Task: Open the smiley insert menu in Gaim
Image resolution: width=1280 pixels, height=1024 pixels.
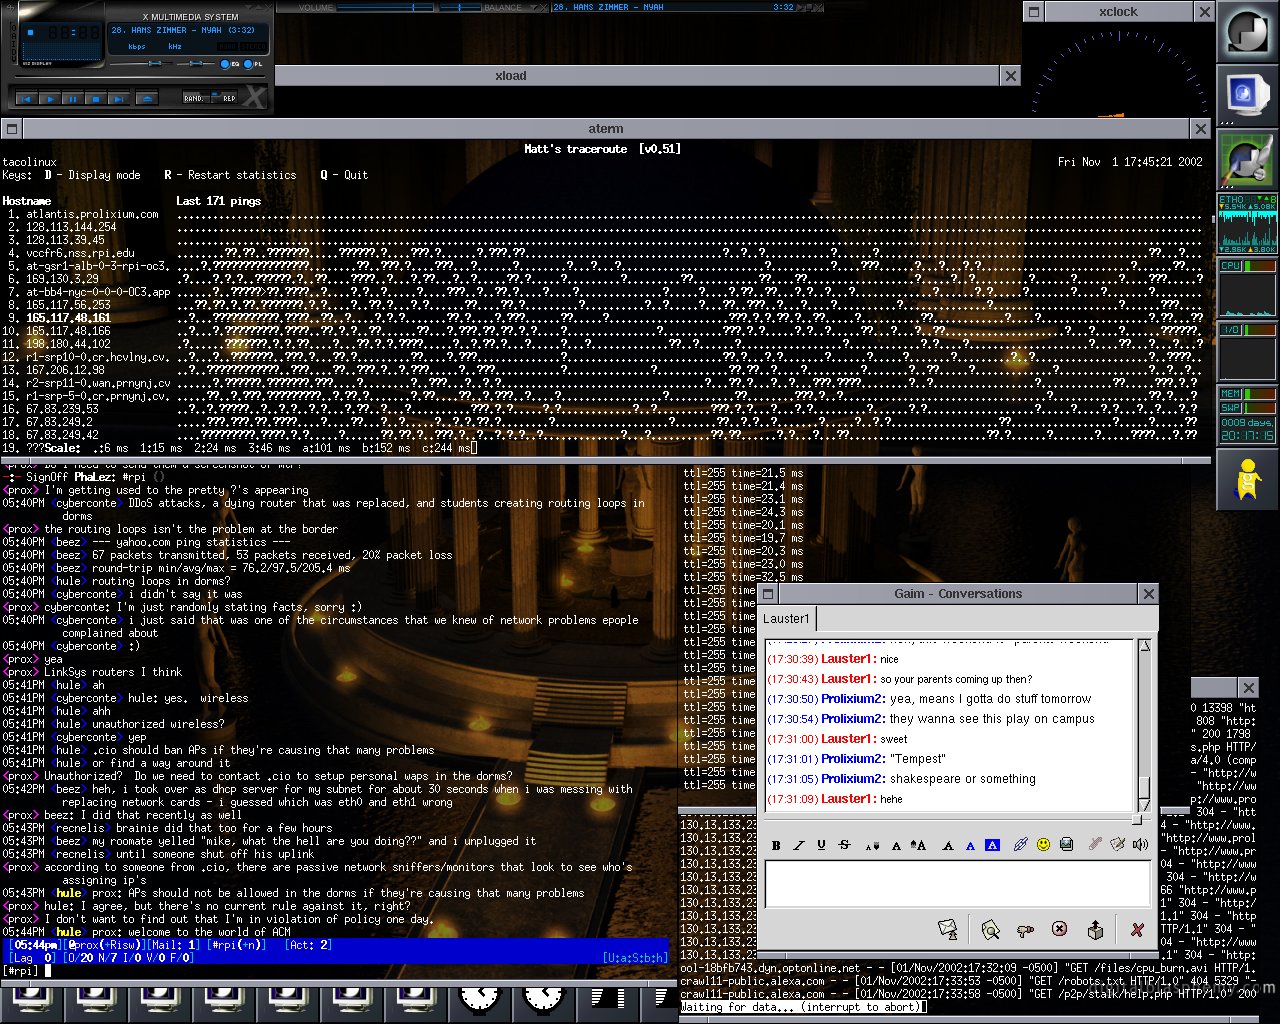Action: coord(1043,845)
